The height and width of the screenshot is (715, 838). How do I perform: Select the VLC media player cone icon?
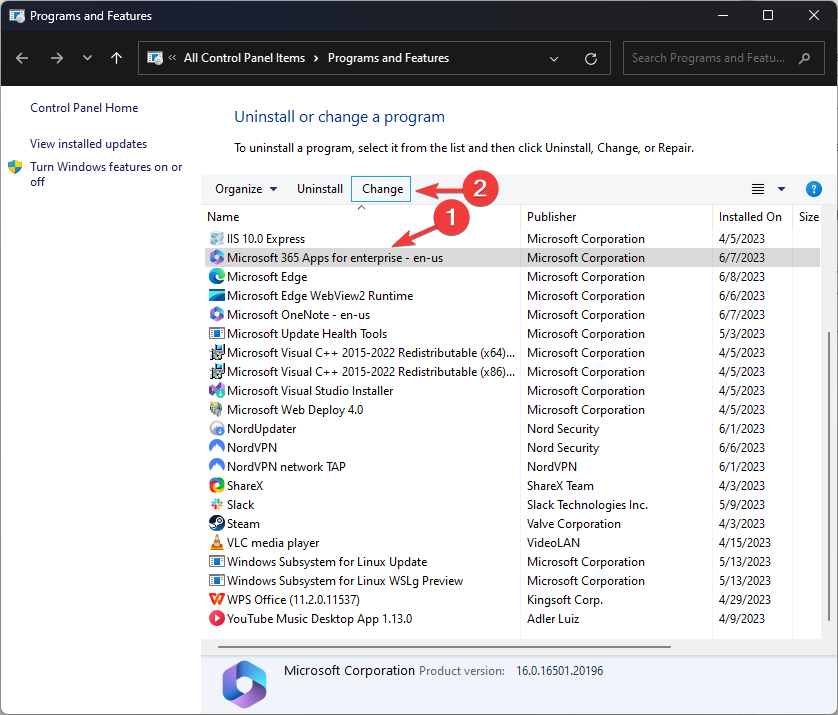216,542
